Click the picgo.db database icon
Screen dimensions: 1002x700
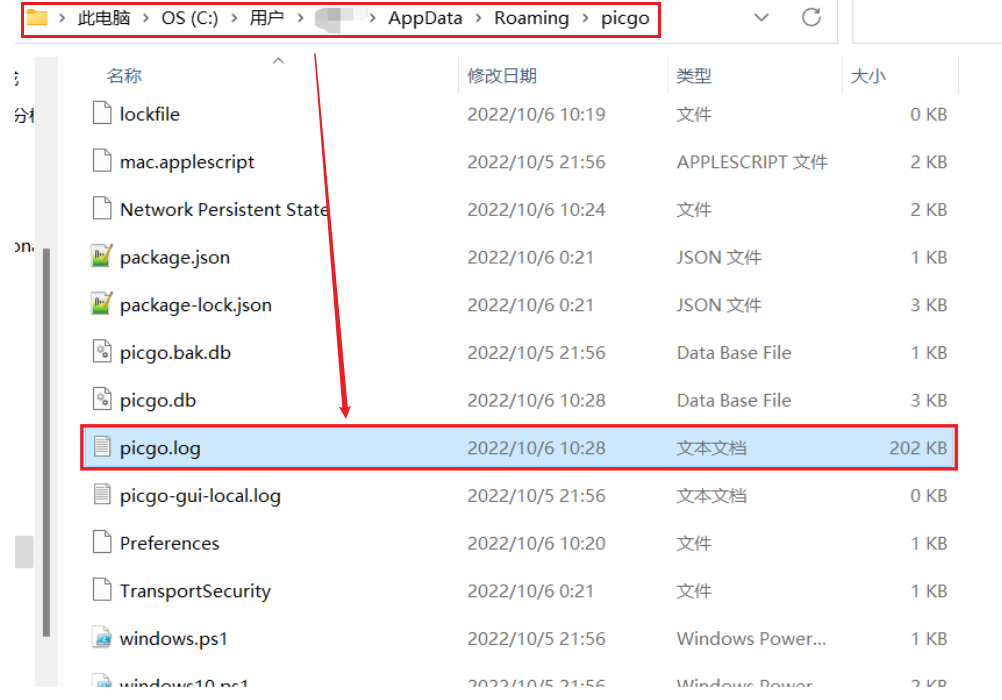point(102,400)
